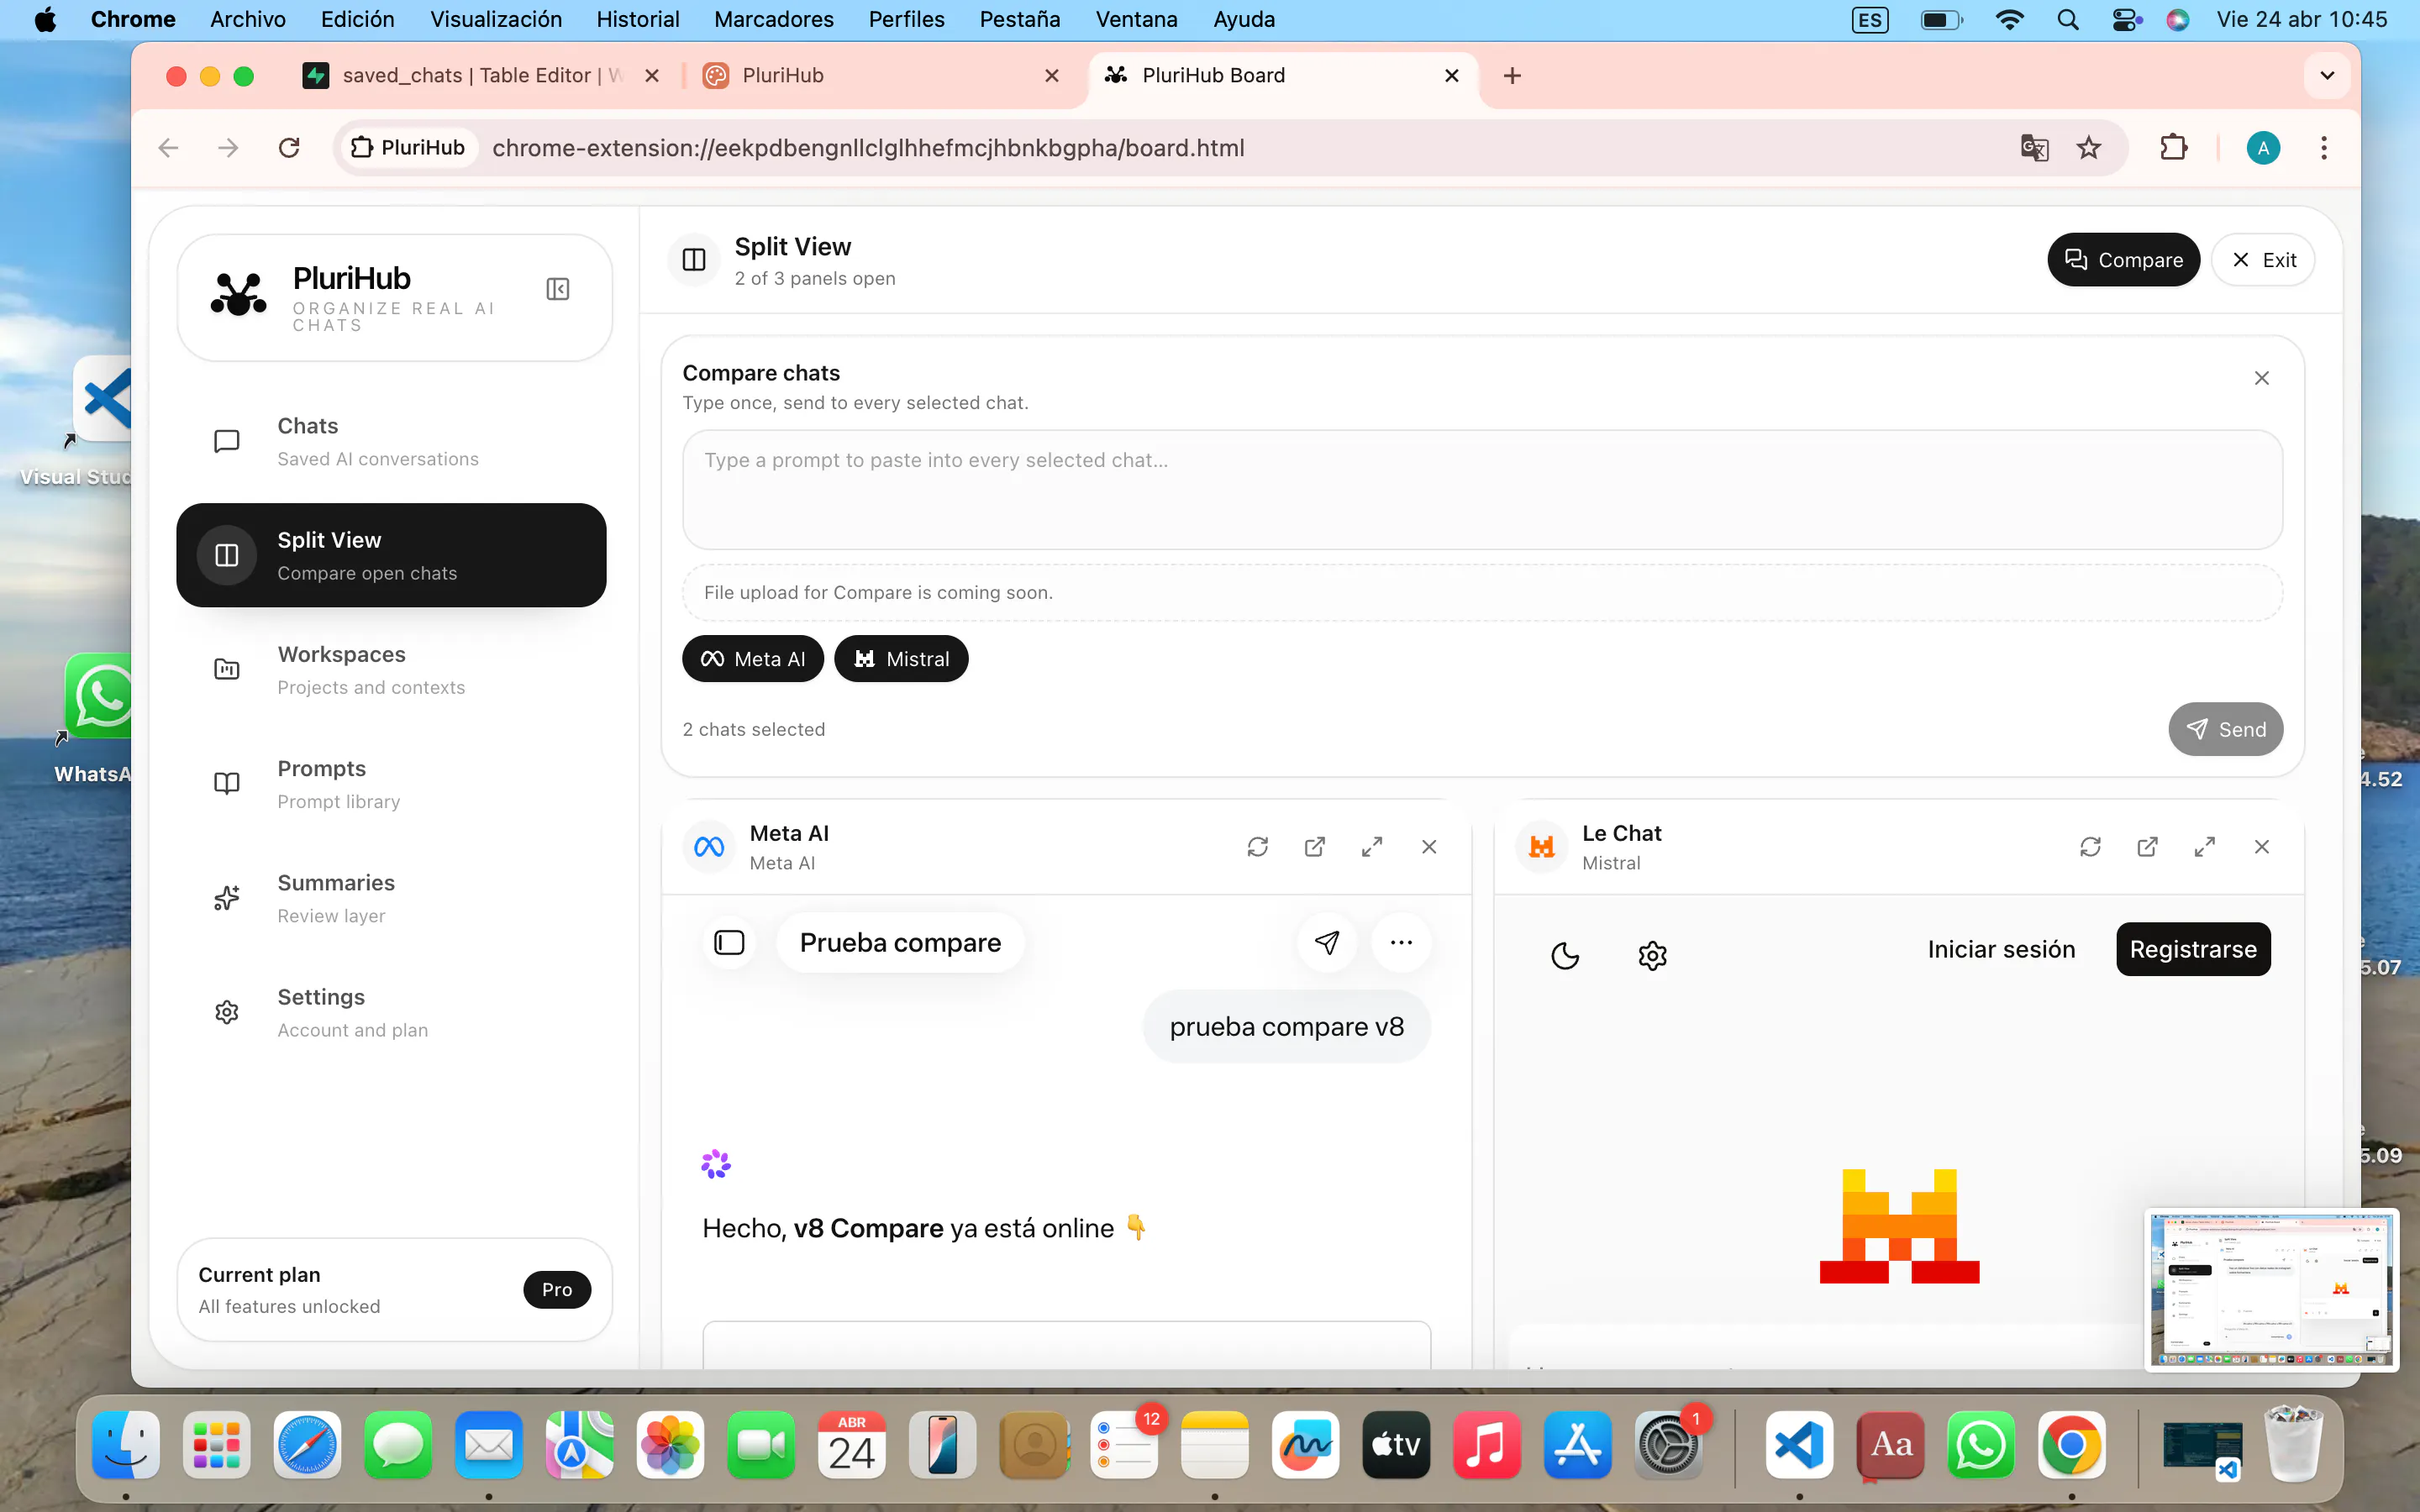Open Siri from the menu bar
The image size is (2420, 1512).
(x=2177, y=19)
